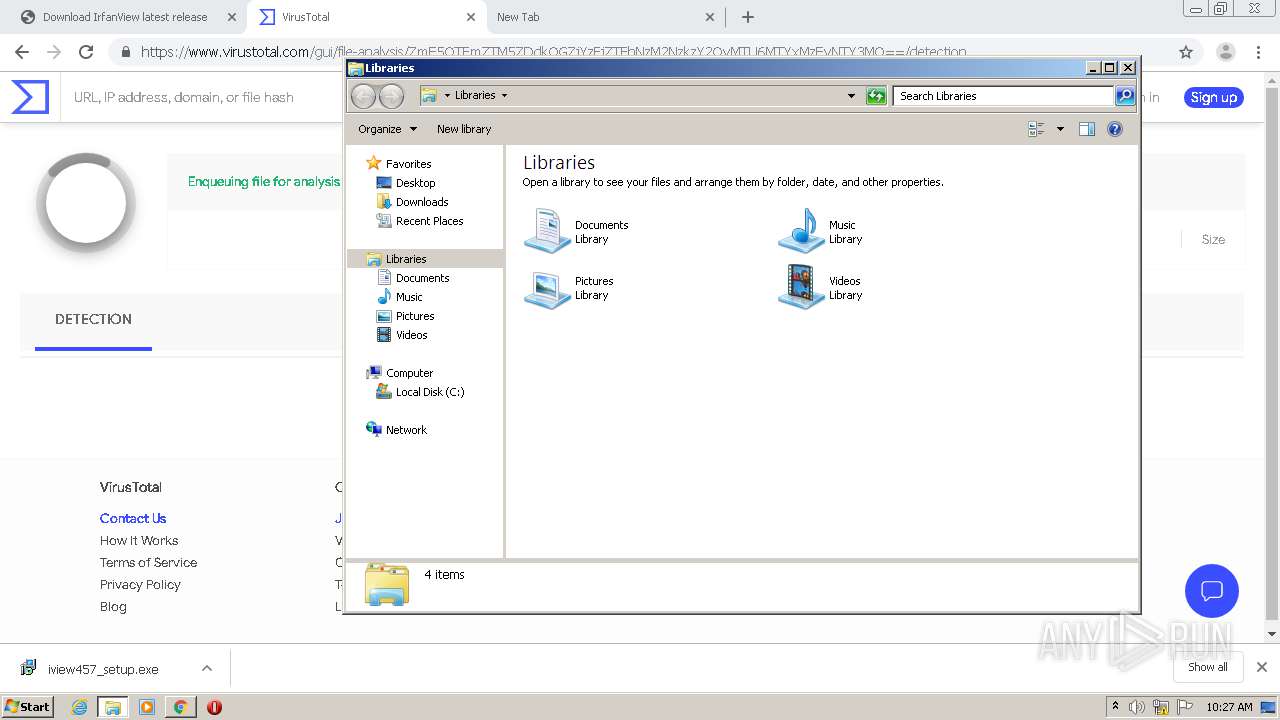Select Computer in navigation pane
The image size is (1280, 720).
coord(409,373)
